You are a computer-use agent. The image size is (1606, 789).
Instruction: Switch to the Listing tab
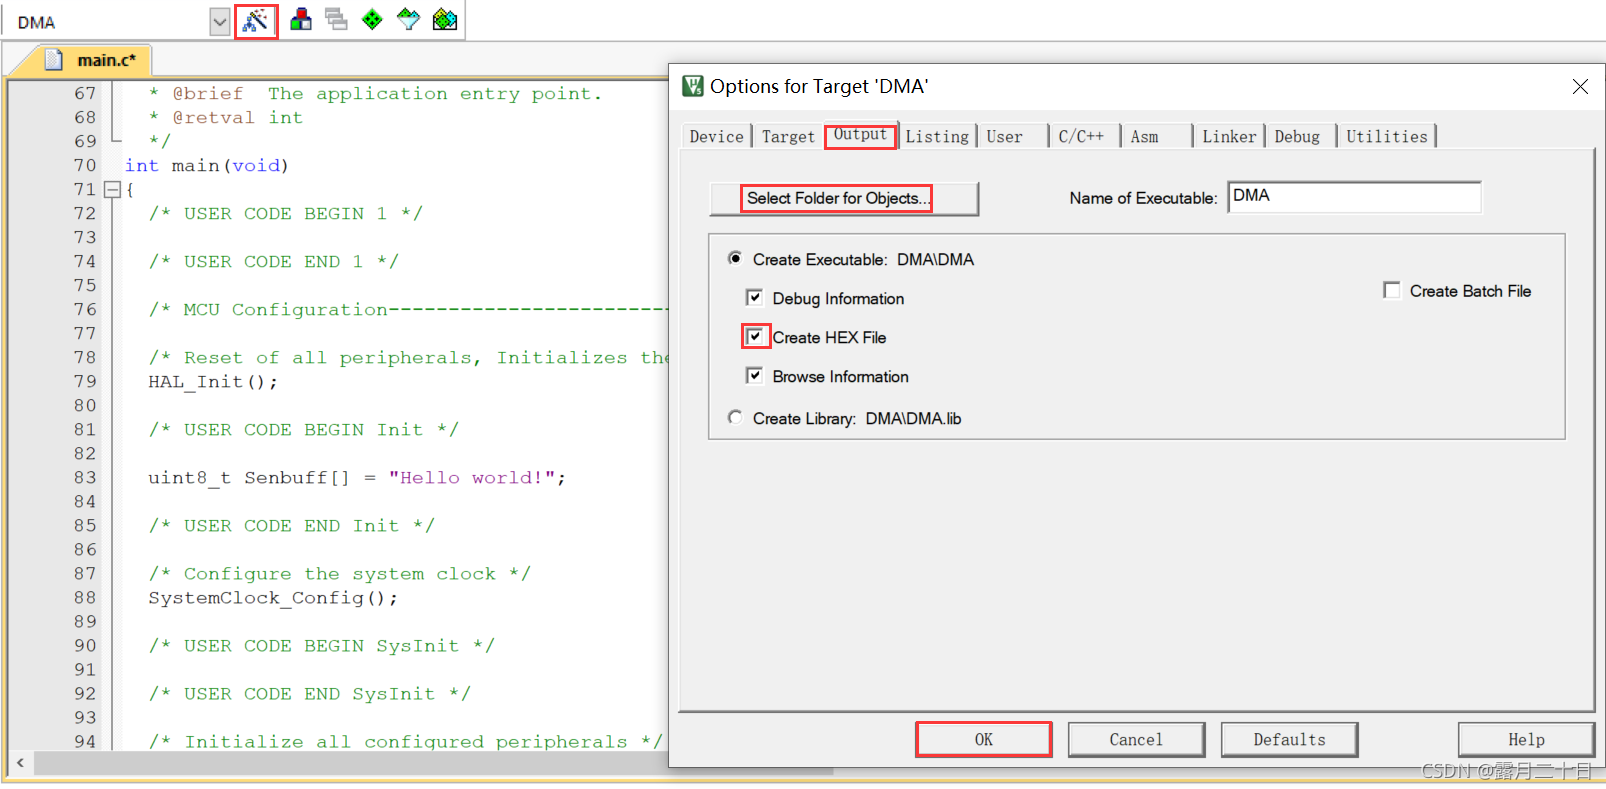click(x=937, y=137)
